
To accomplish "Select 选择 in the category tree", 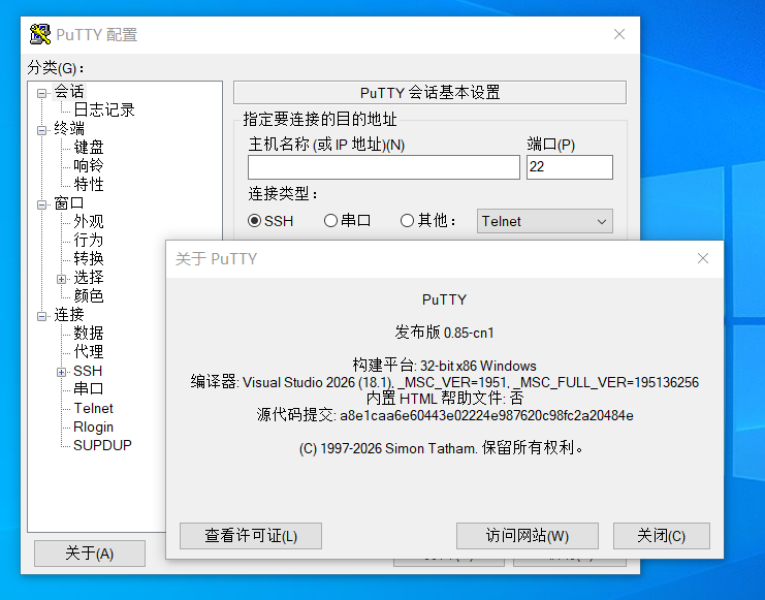I will click(88, 278).
